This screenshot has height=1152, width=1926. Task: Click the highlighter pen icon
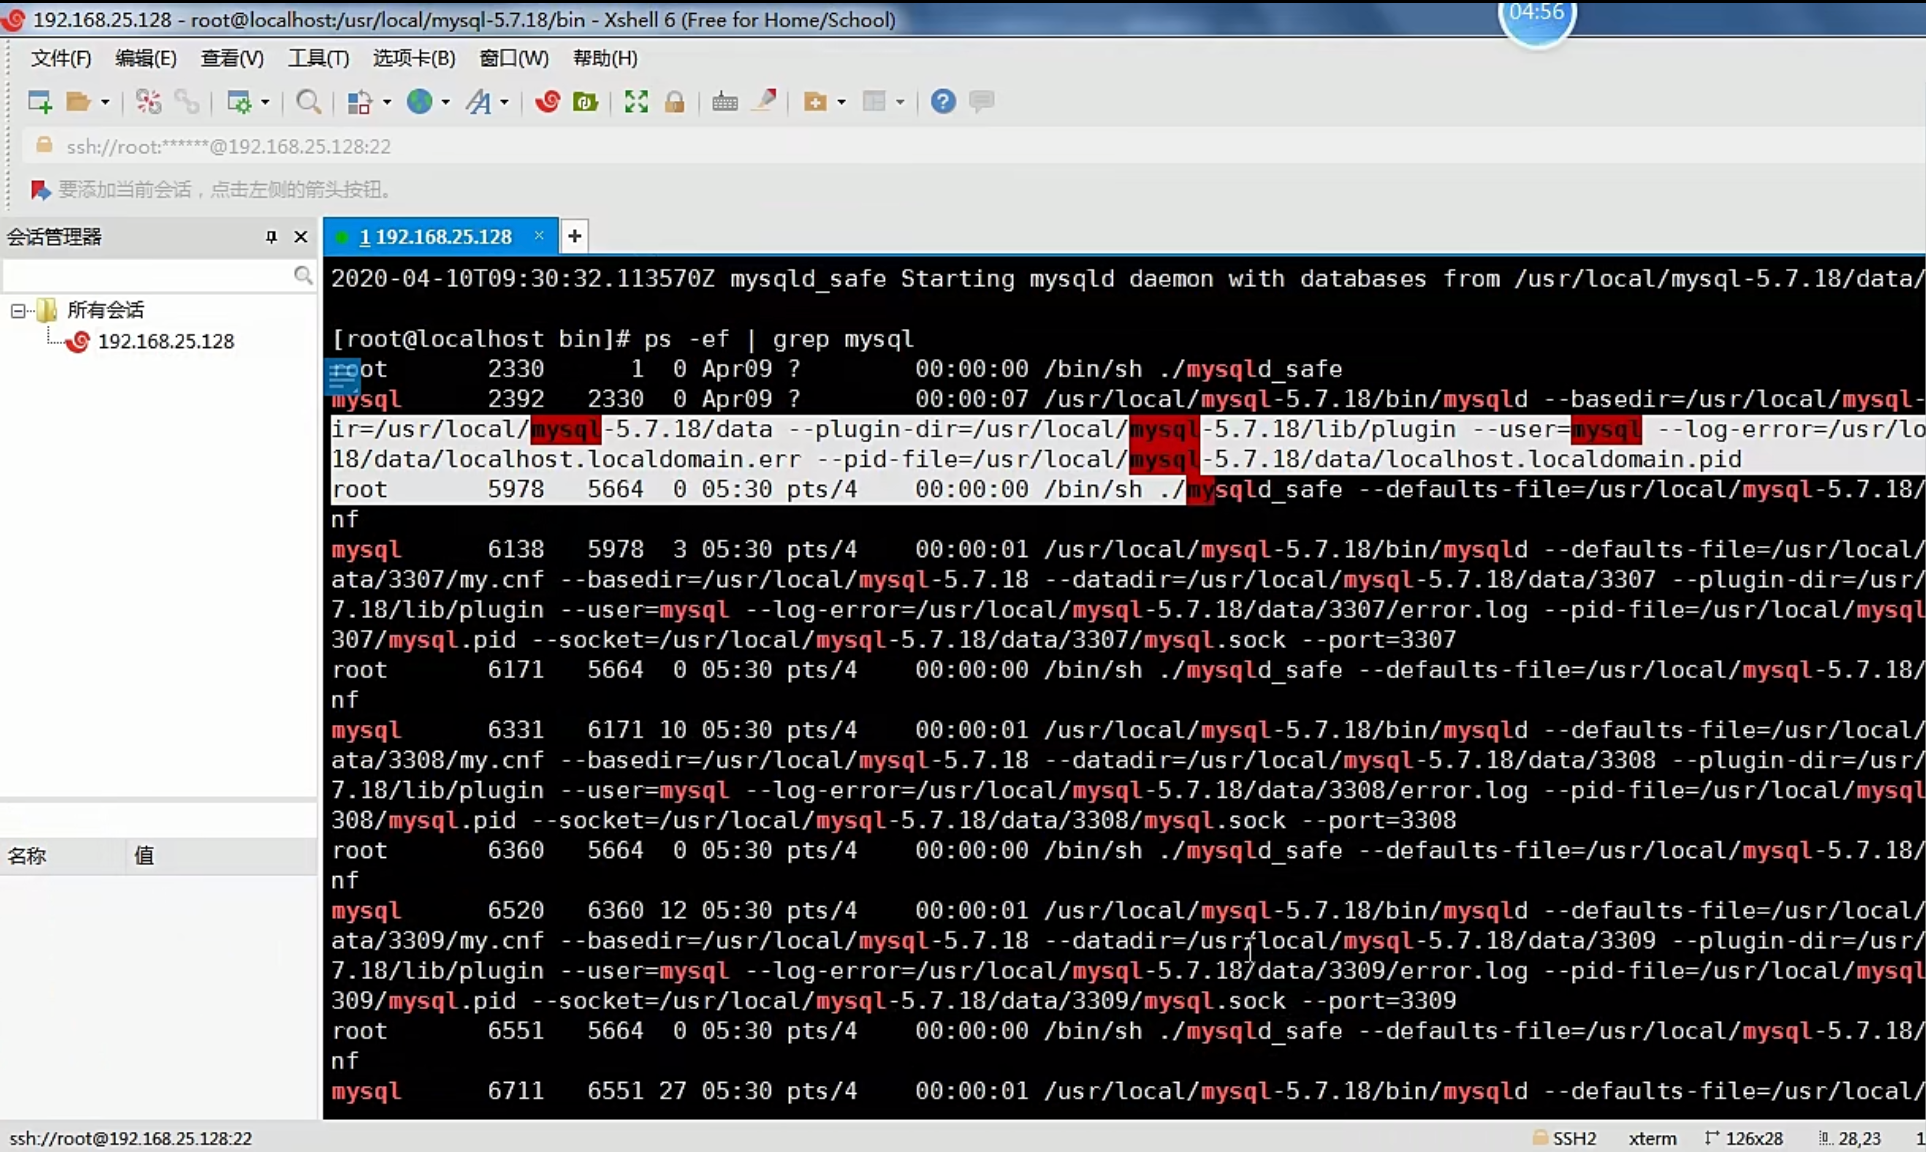click(x=765, y=101)
